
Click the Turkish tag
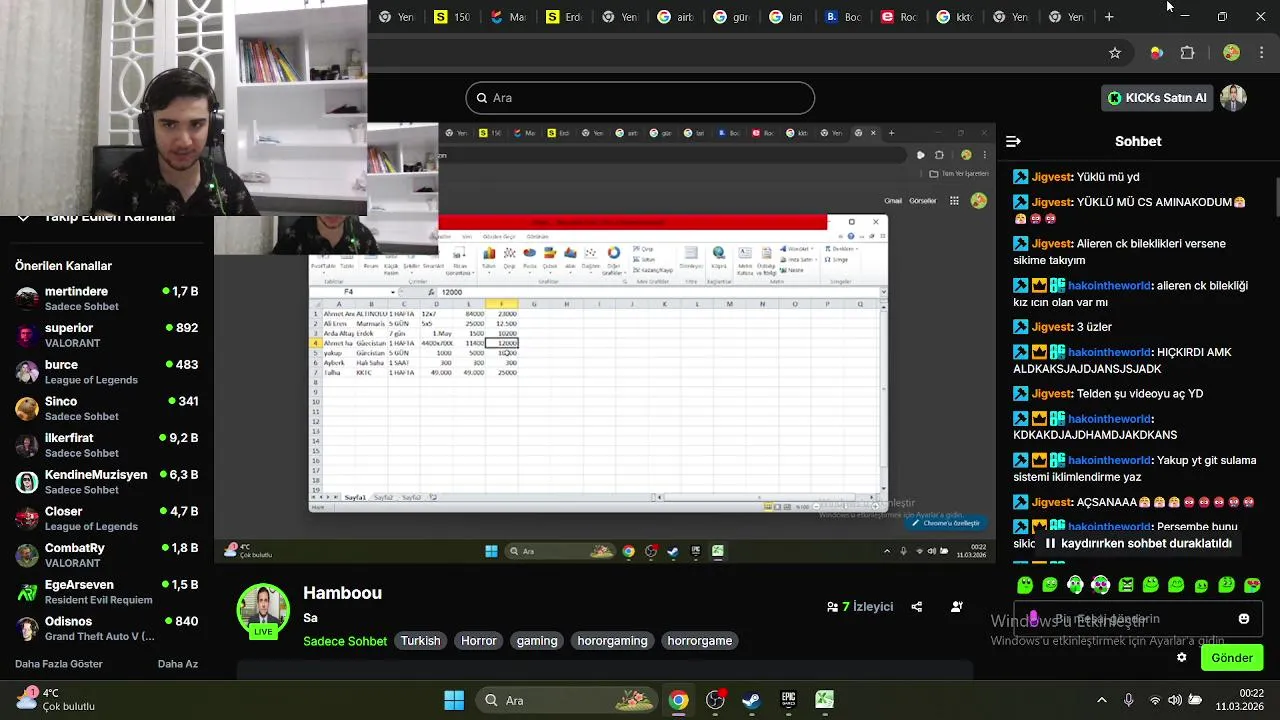[x=420, y=641]
